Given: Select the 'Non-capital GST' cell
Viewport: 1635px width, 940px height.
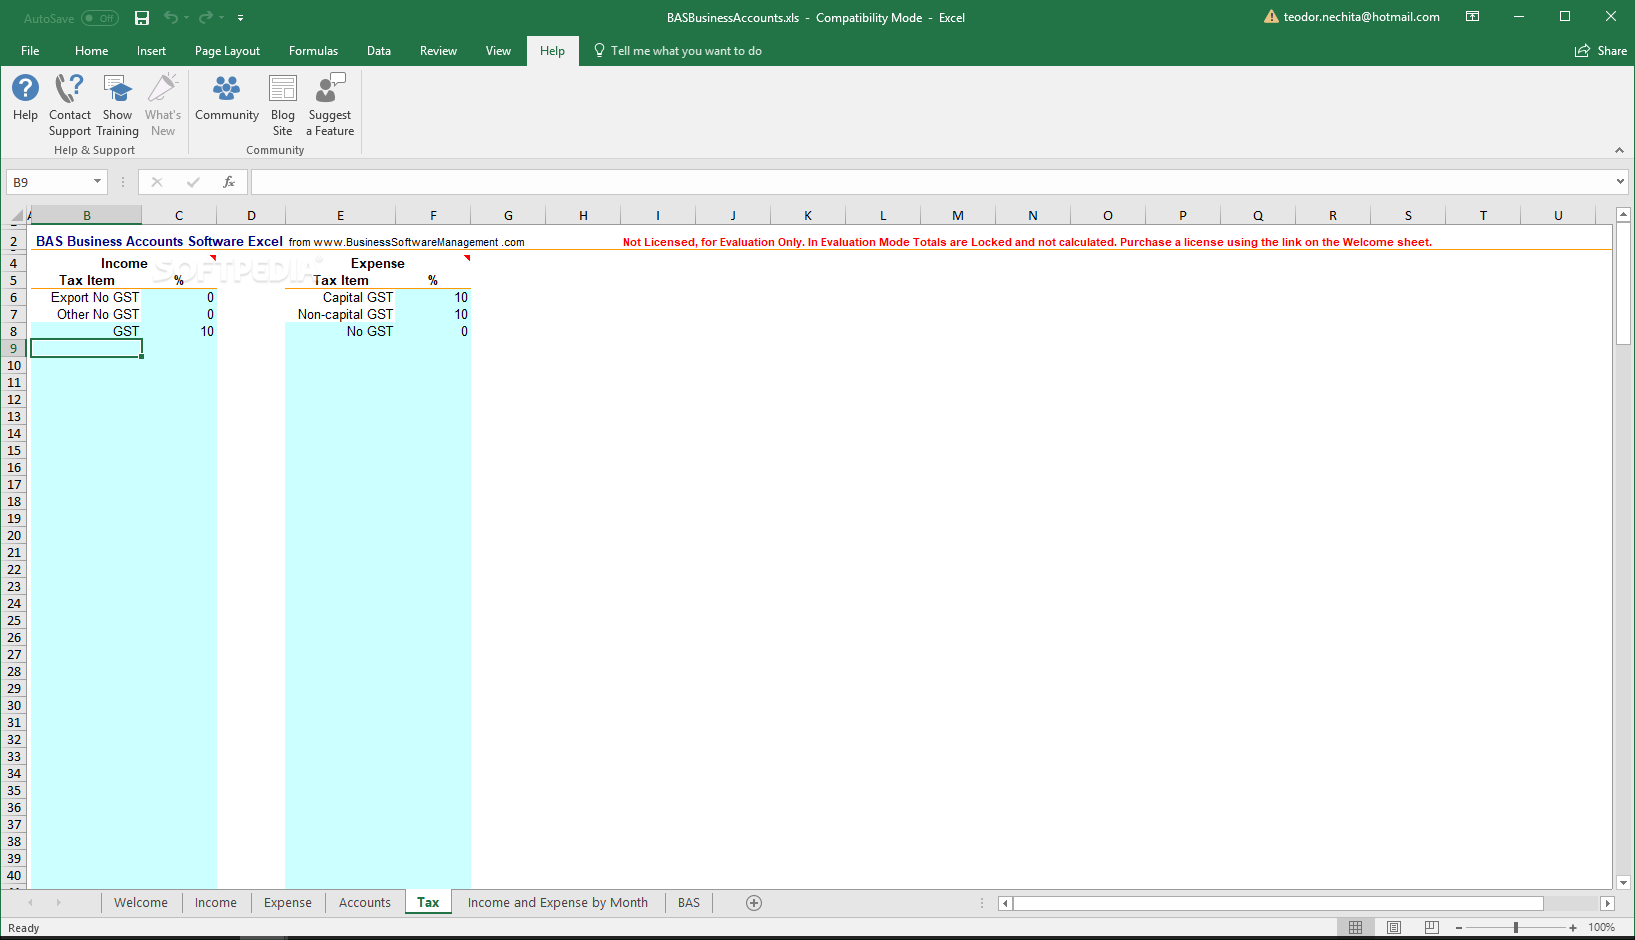Looking at the screenshot, I should pyautogui.click(x=340, y=315).
